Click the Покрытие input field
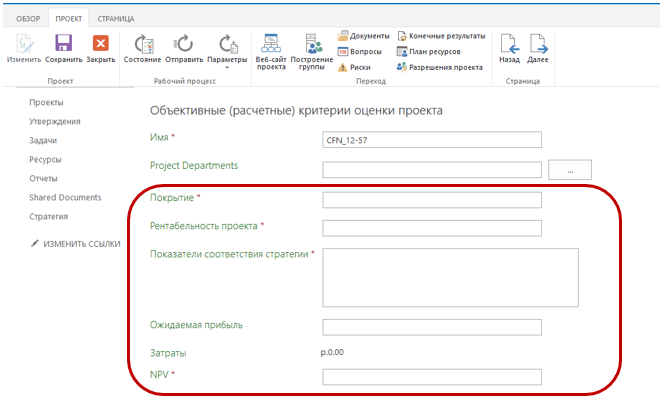 [x=432, y=200]
